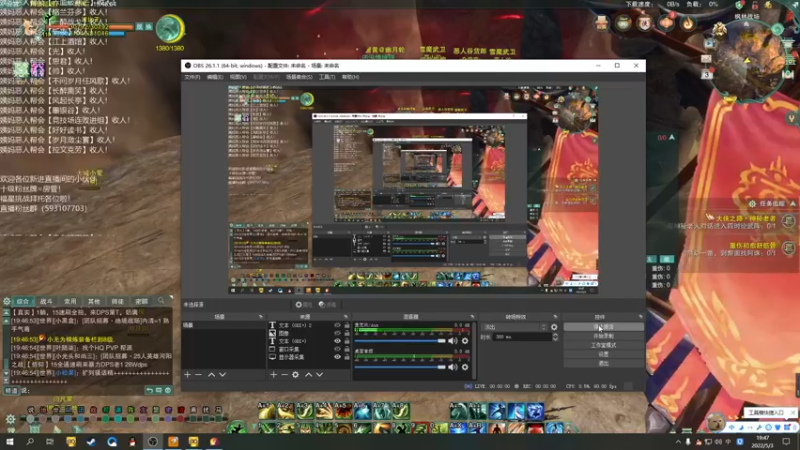The width and height of the screenshot is (800, 450).
Task: Mute the second mixer audio channel speaker
Action: click(x=453, y=367)
